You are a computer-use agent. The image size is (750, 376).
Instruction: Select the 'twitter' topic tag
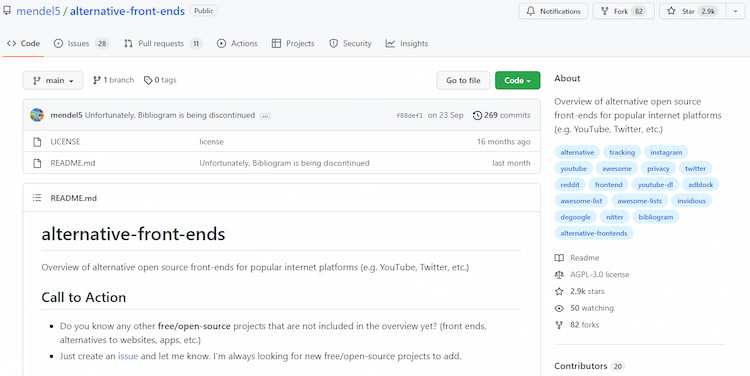point(695,169)
